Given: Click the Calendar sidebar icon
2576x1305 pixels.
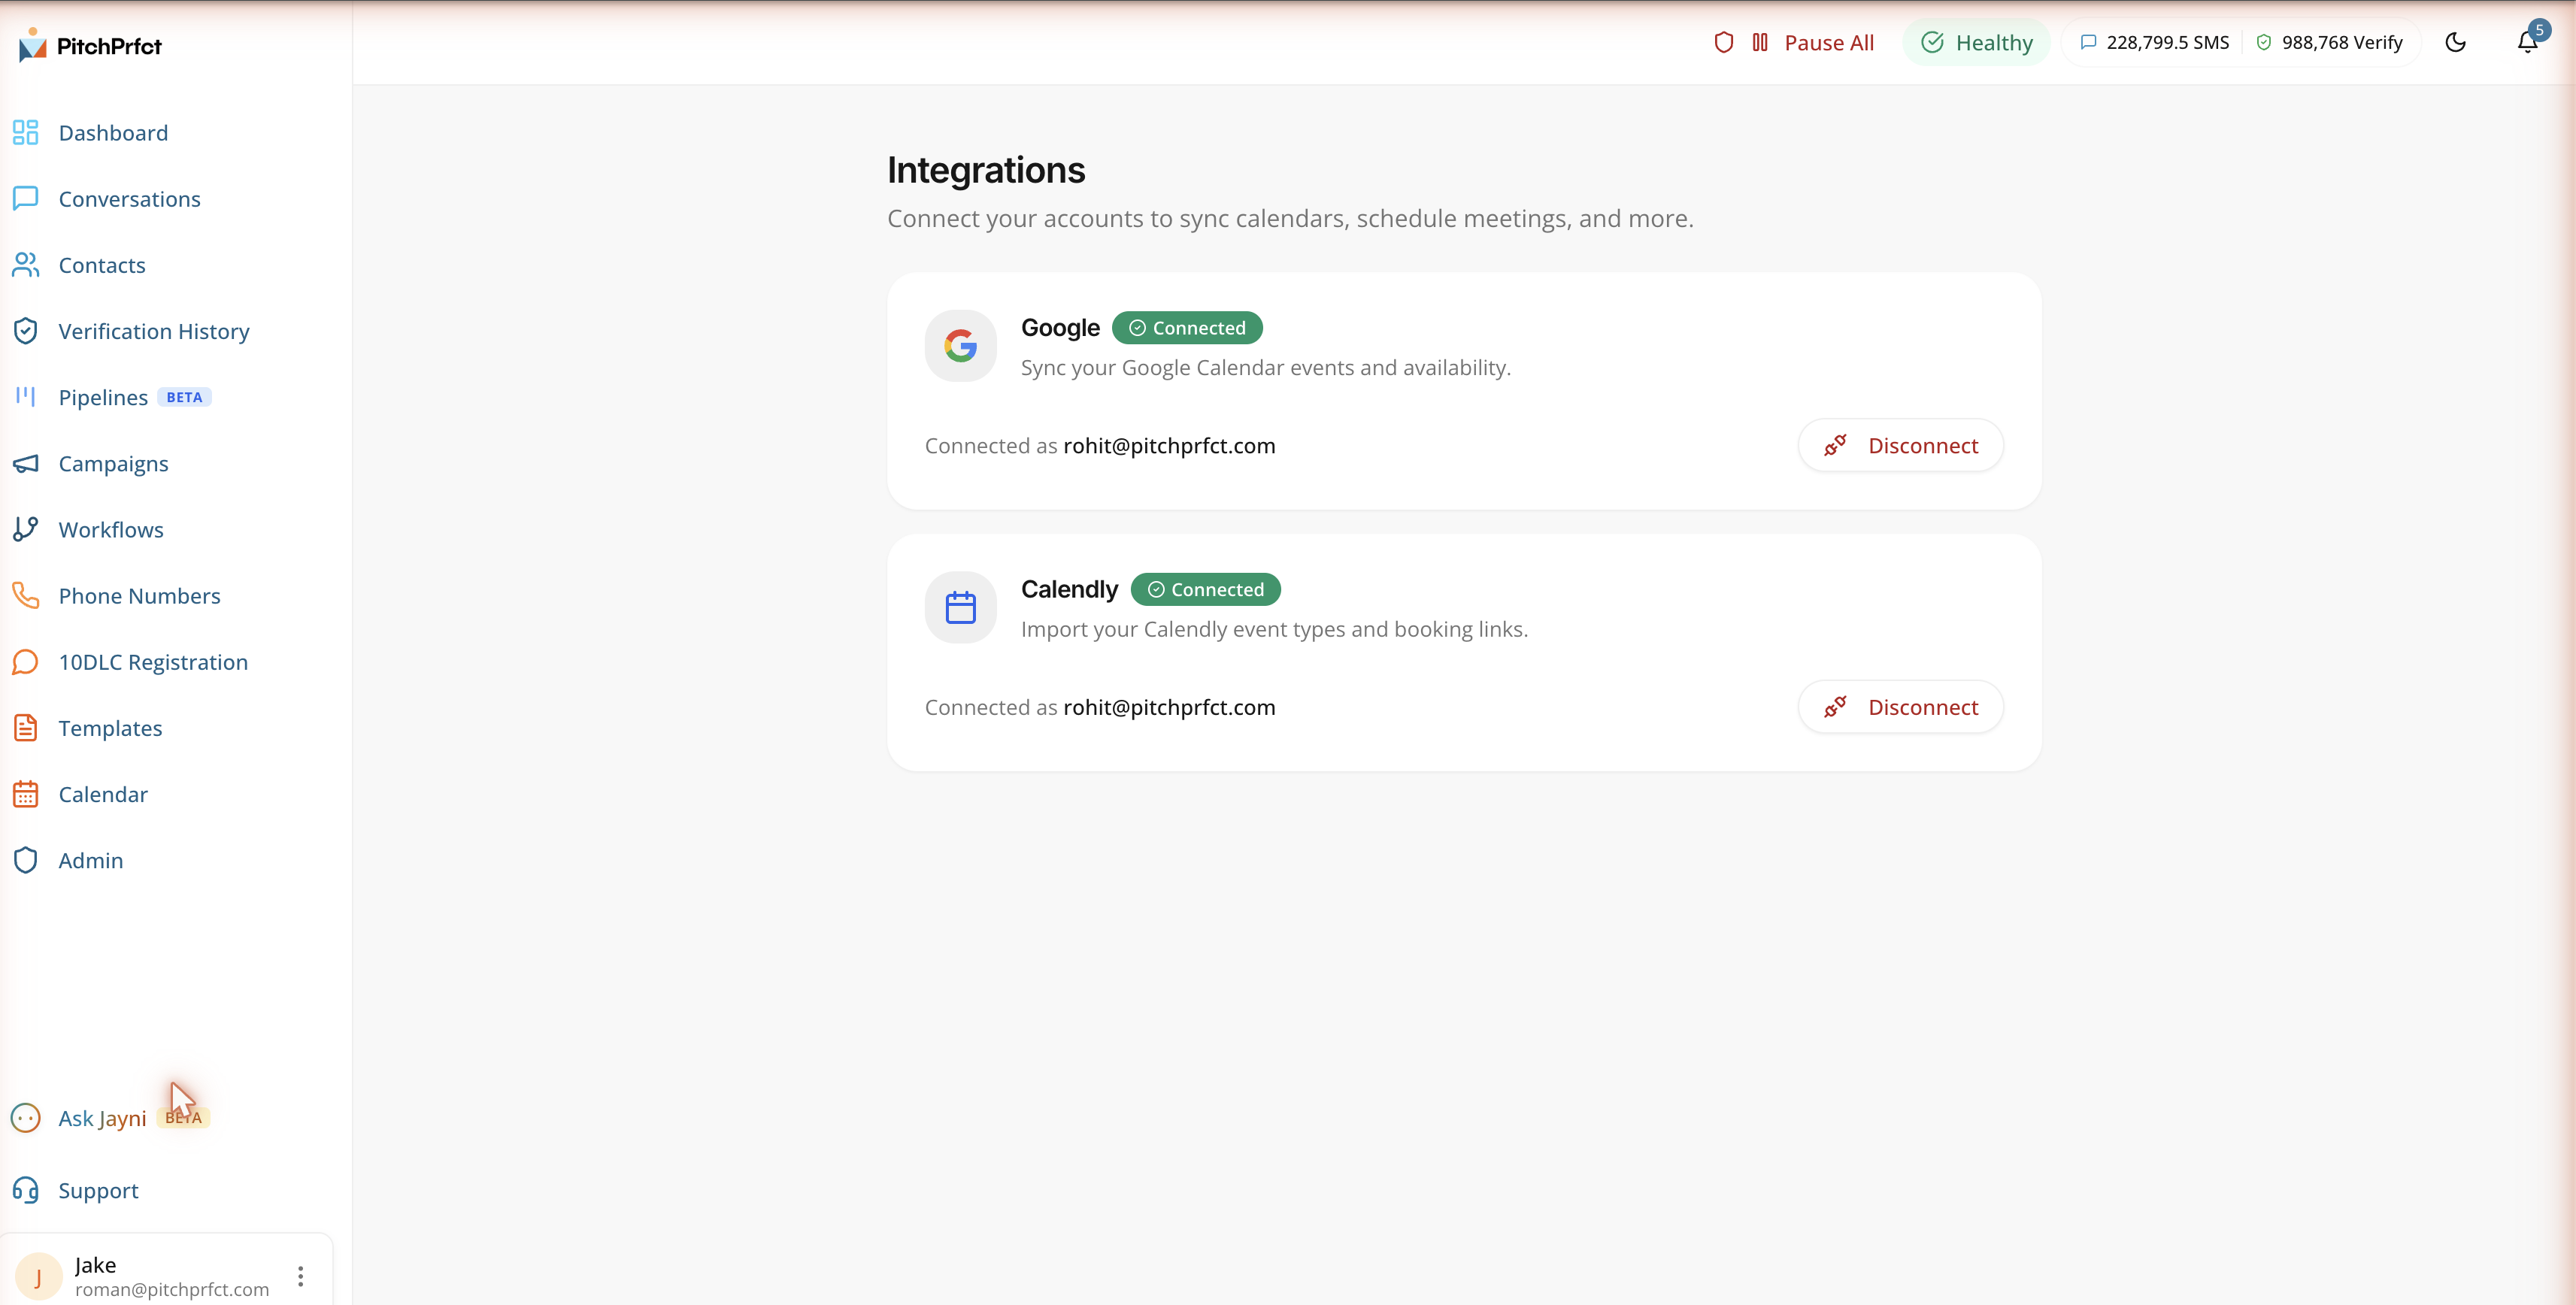Looking at the screenshot, I should 26,794.
